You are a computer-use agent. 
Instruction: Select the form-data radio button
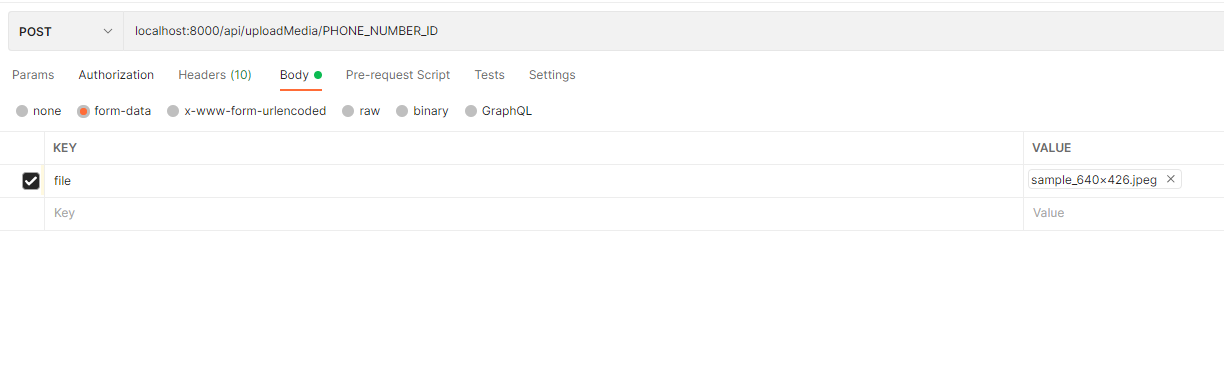click(x=84, y=111)
